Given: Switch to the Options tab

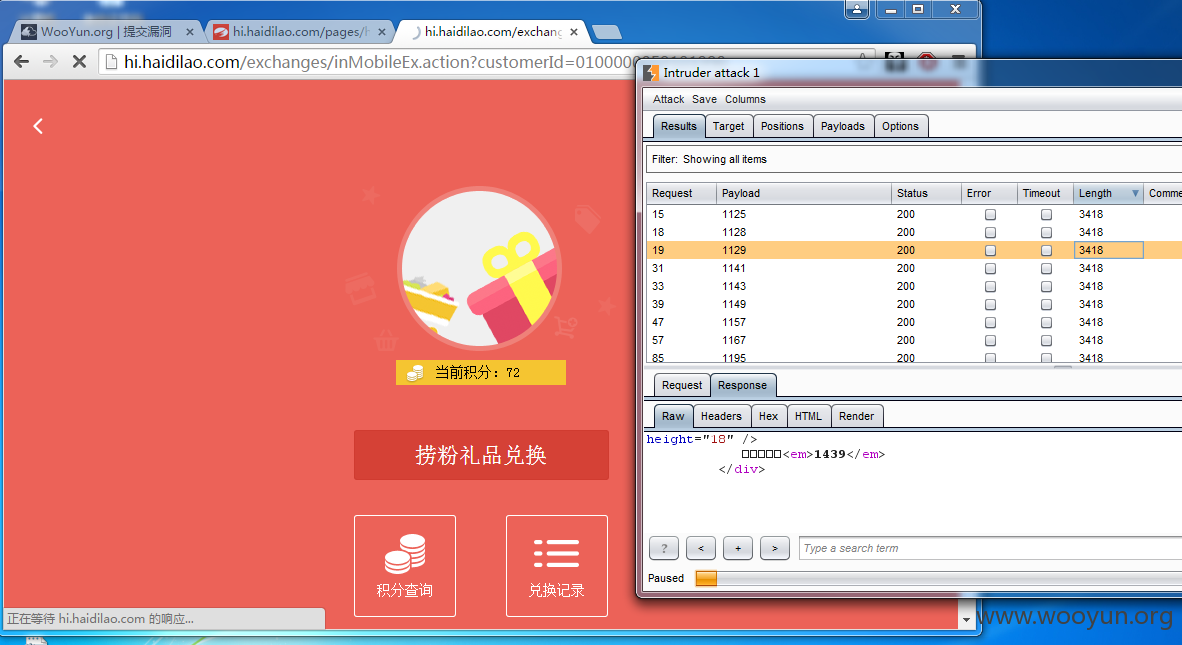Looking at the screenshot, I should 900,127.
